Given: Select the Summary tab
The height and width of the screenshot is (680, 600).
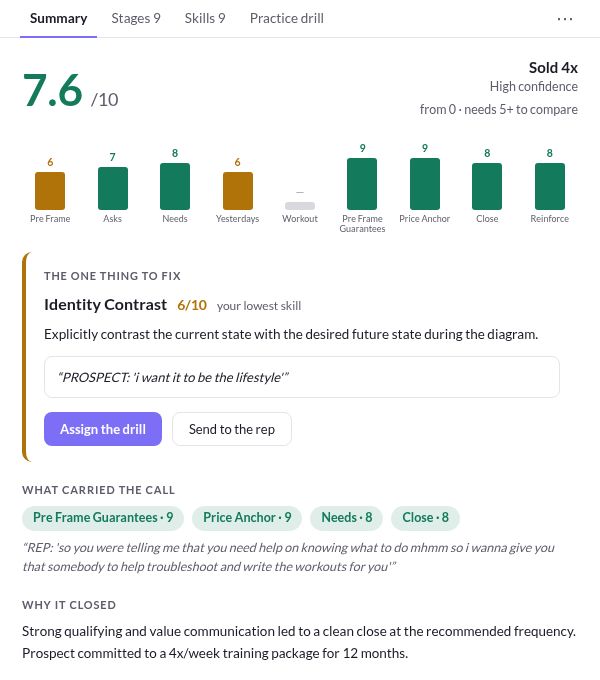Looking at the screenshot, I should click(x=59, y=18).
